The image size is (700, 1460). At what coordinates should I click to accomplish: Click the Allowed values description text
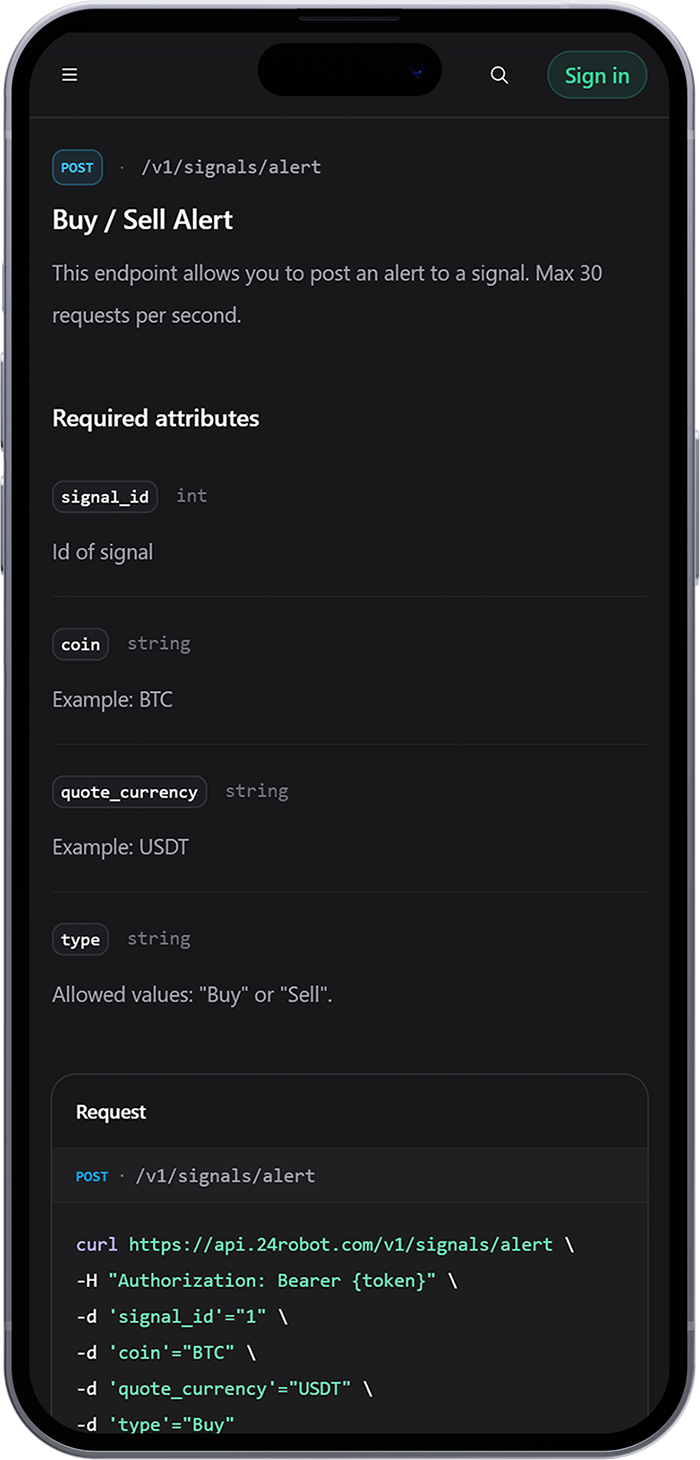tap(192, 995)
